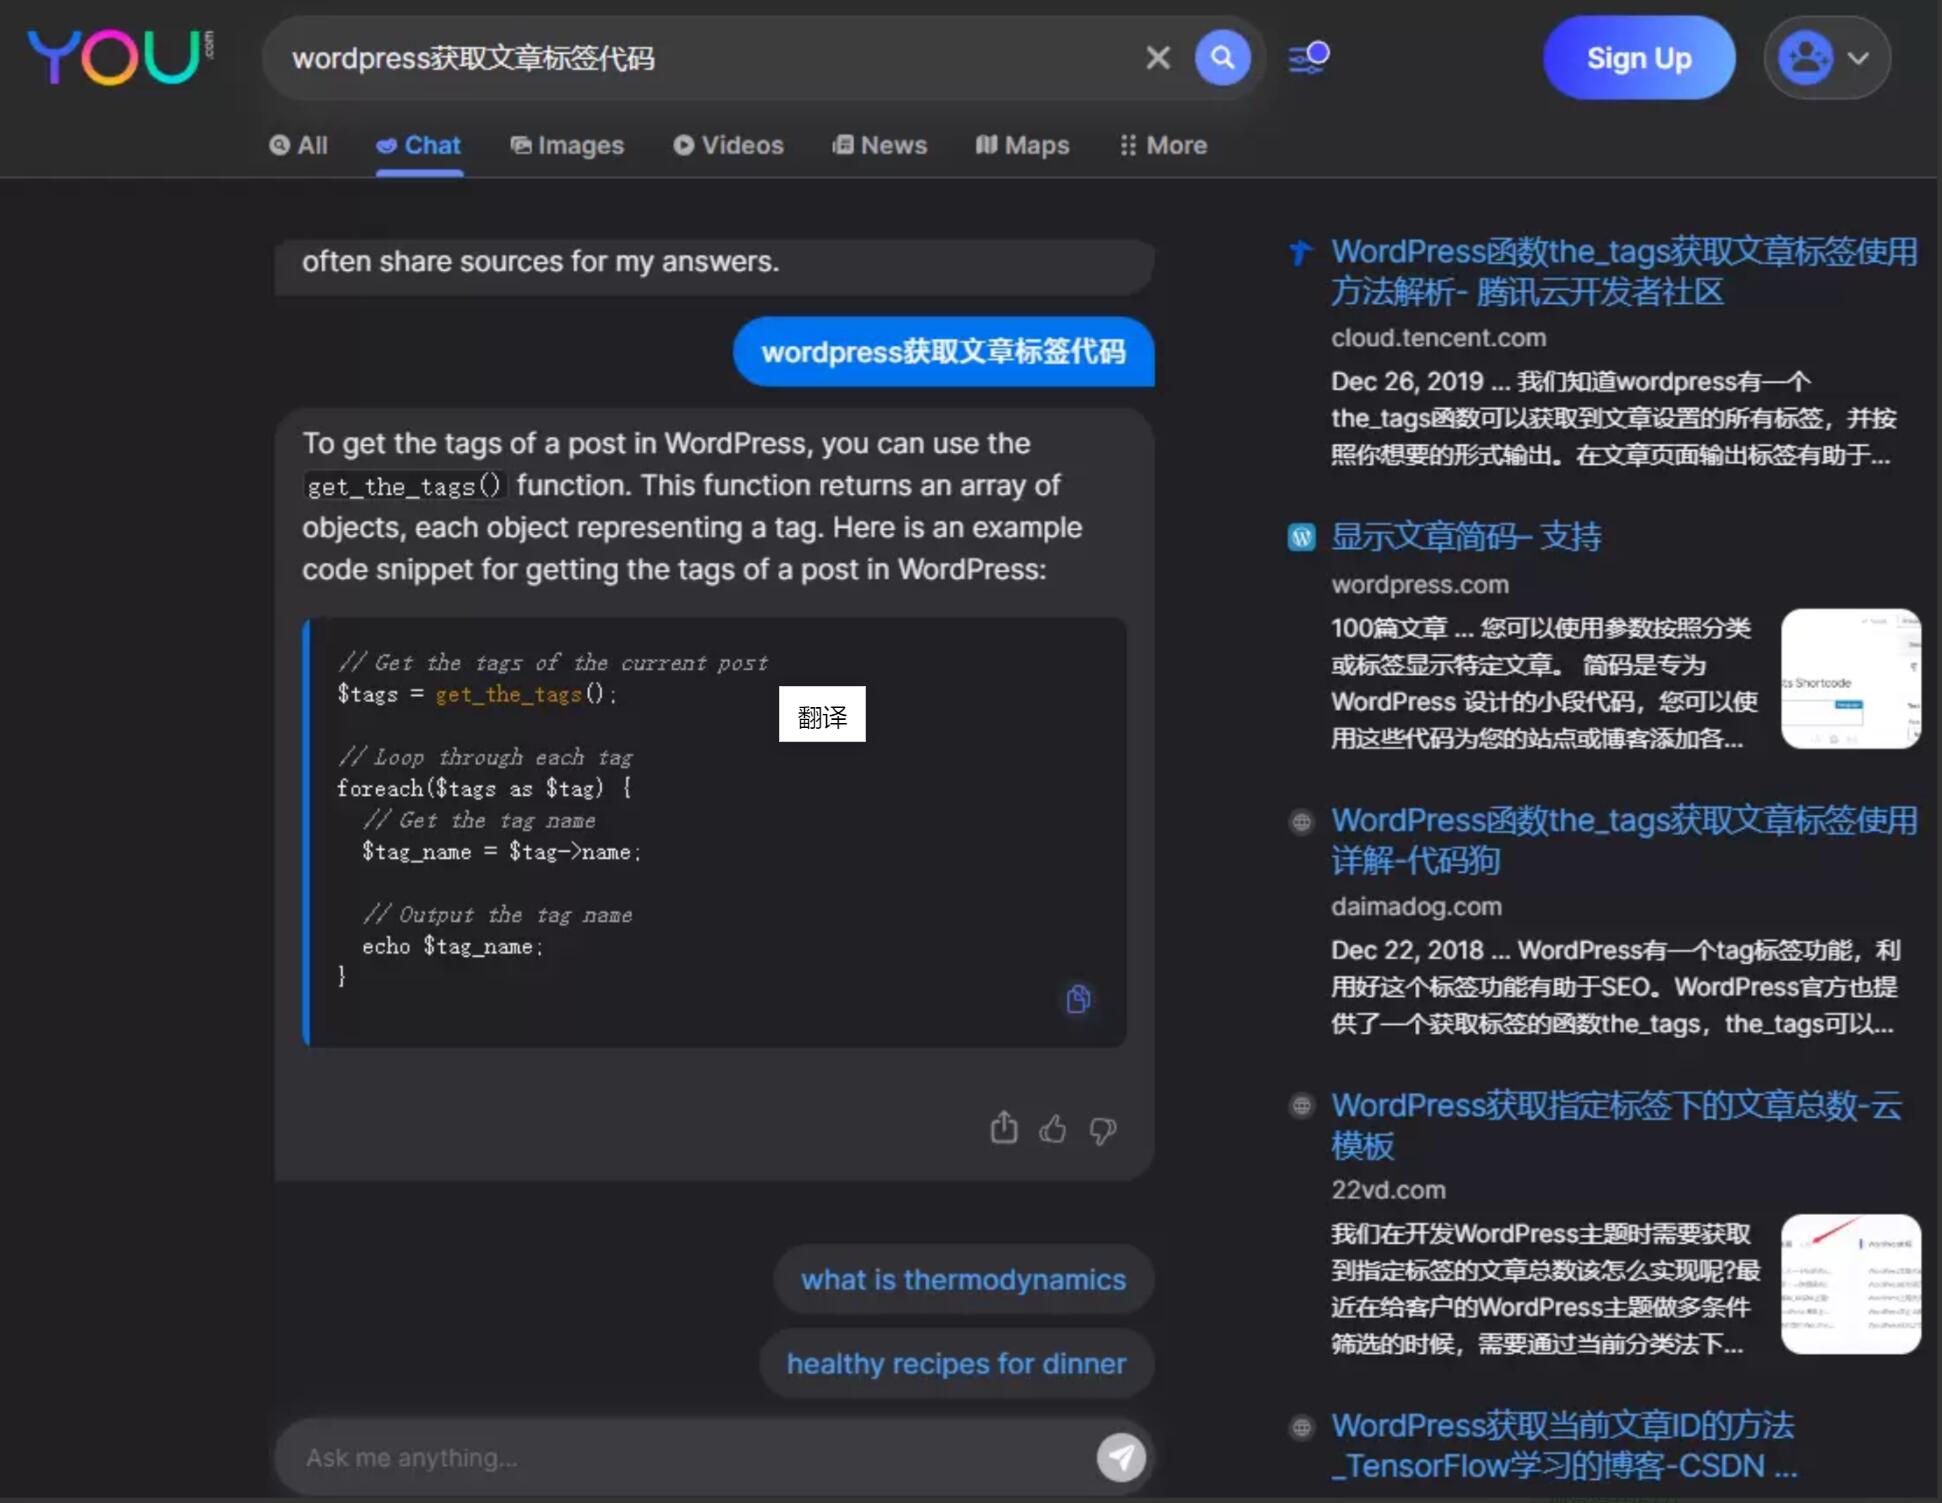Clear the search query with the X icon
1942x1503 pixels.
pos(1158,58)
